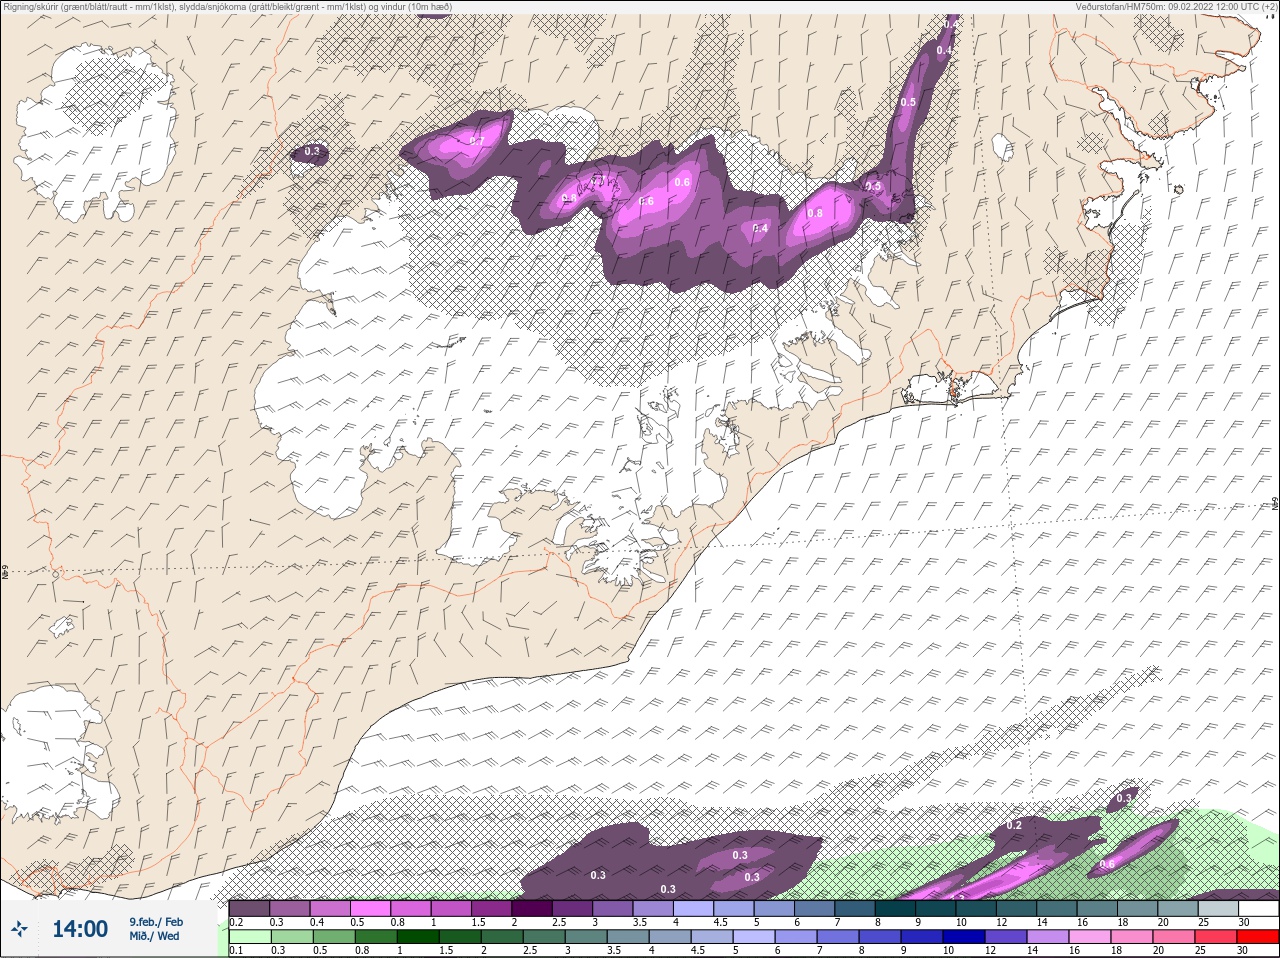Select the bright pink 0.5 swatch in snow legend
The height and width of the screenshot is (958, 1280).
pos(370,908)
